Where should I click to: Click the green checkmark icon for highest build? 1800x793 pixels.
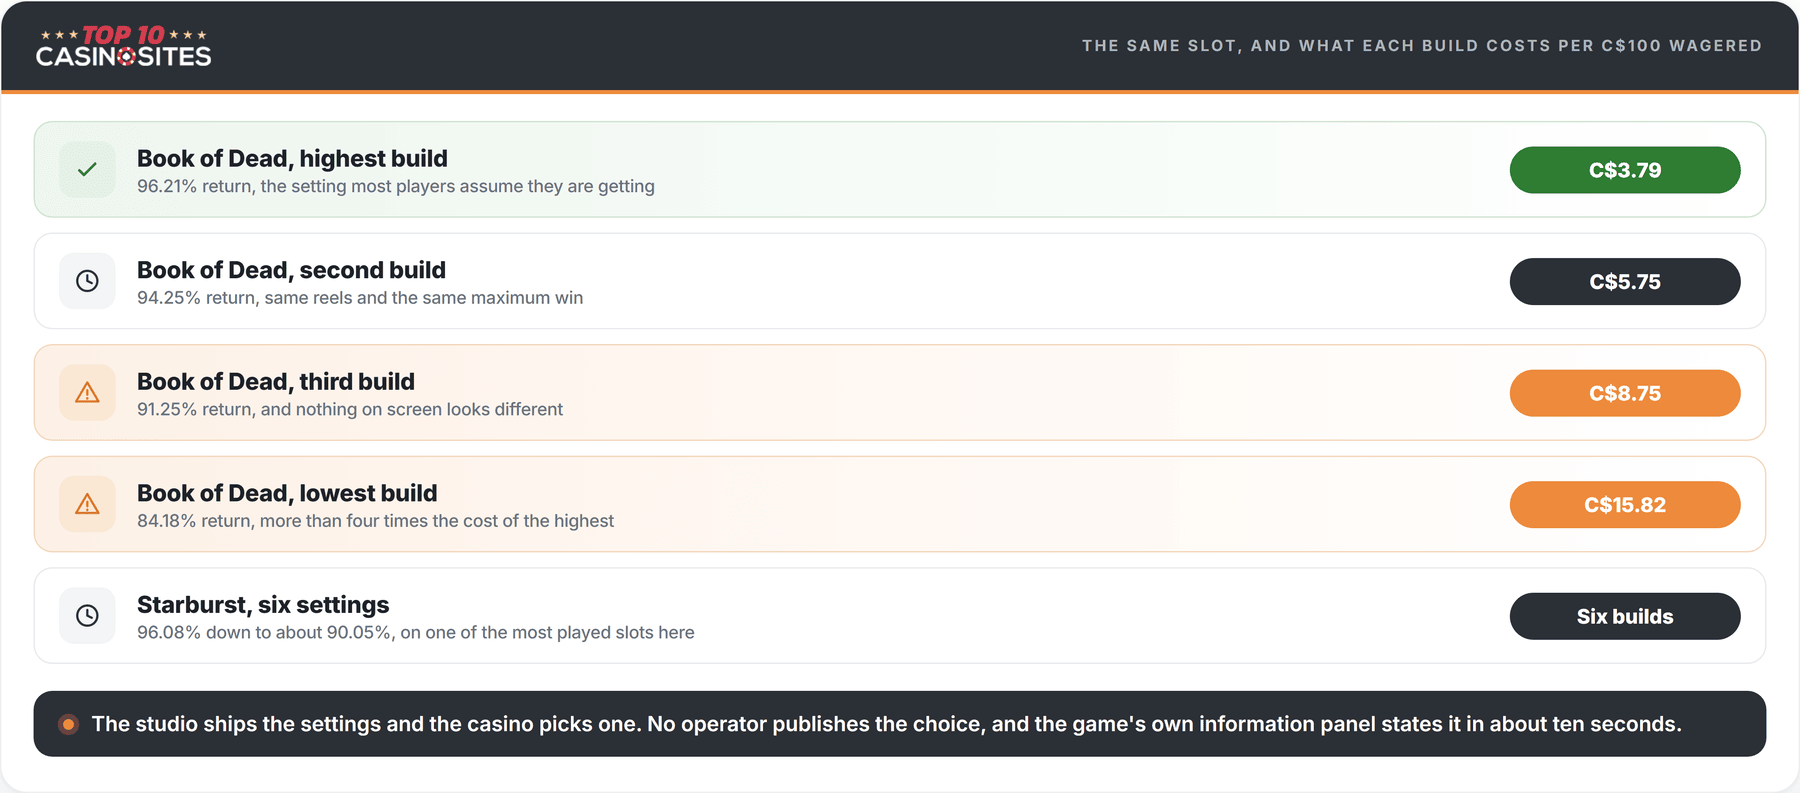point(87,169)
